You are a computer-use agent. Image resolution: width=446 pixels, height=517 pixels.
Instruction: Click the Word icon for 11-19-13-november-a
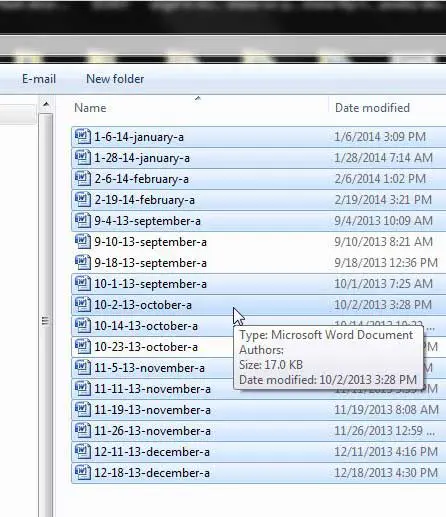[x=83, y=410]
